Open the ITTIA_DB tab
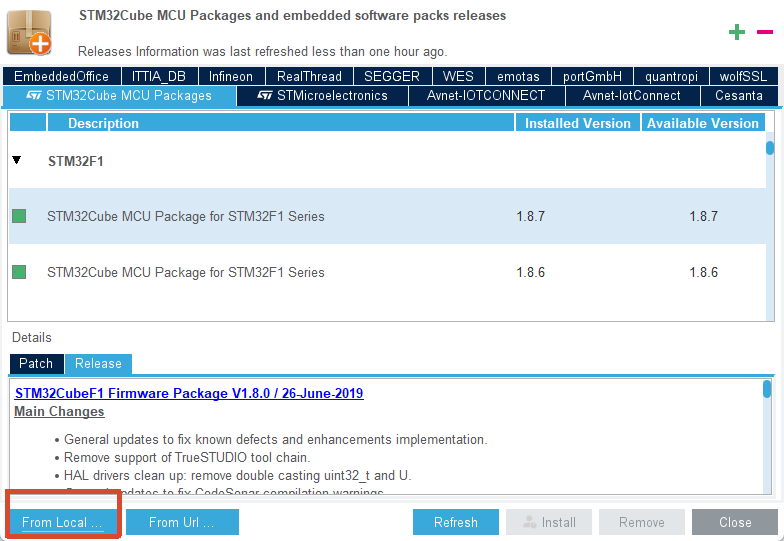The image size is (784, 541). point(159,76)
